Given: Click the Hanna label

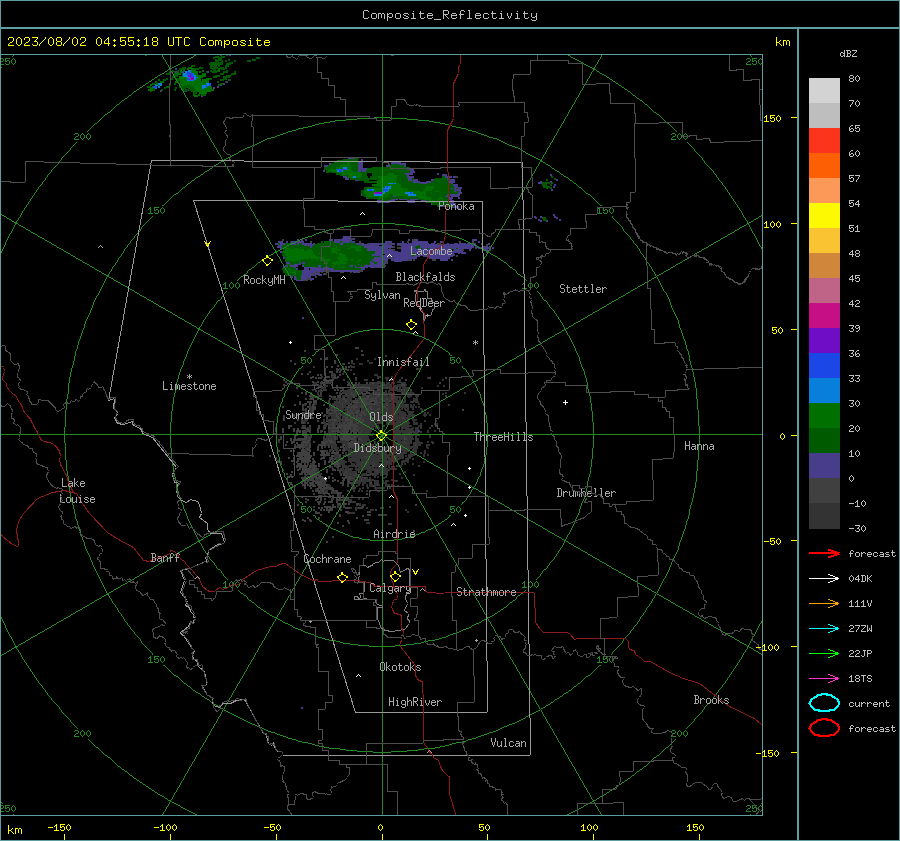Looking at the screenshot, I should pos(699,446).
